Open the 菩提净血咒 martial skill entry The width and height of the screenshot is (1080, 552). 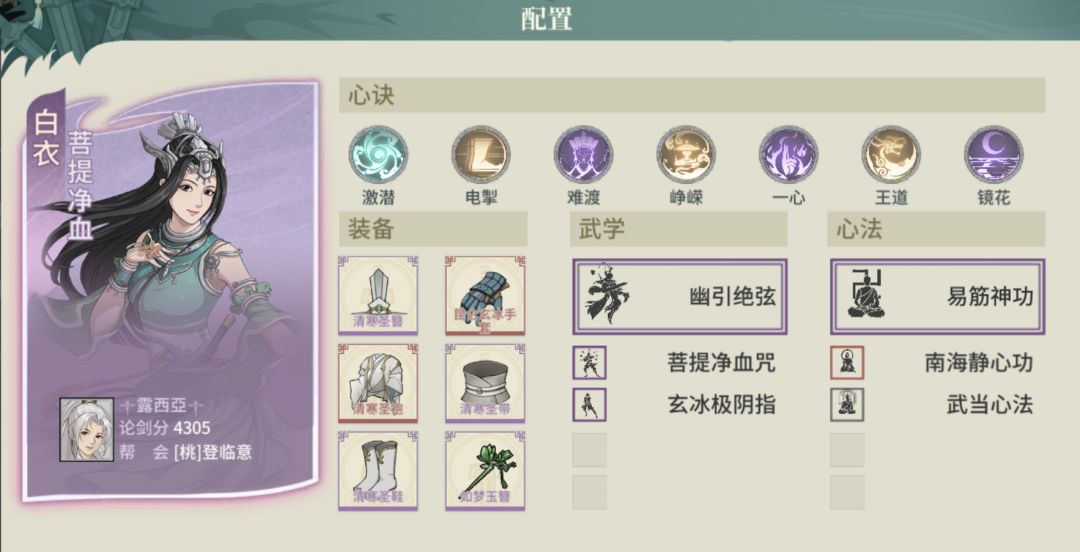coord(680,362)
